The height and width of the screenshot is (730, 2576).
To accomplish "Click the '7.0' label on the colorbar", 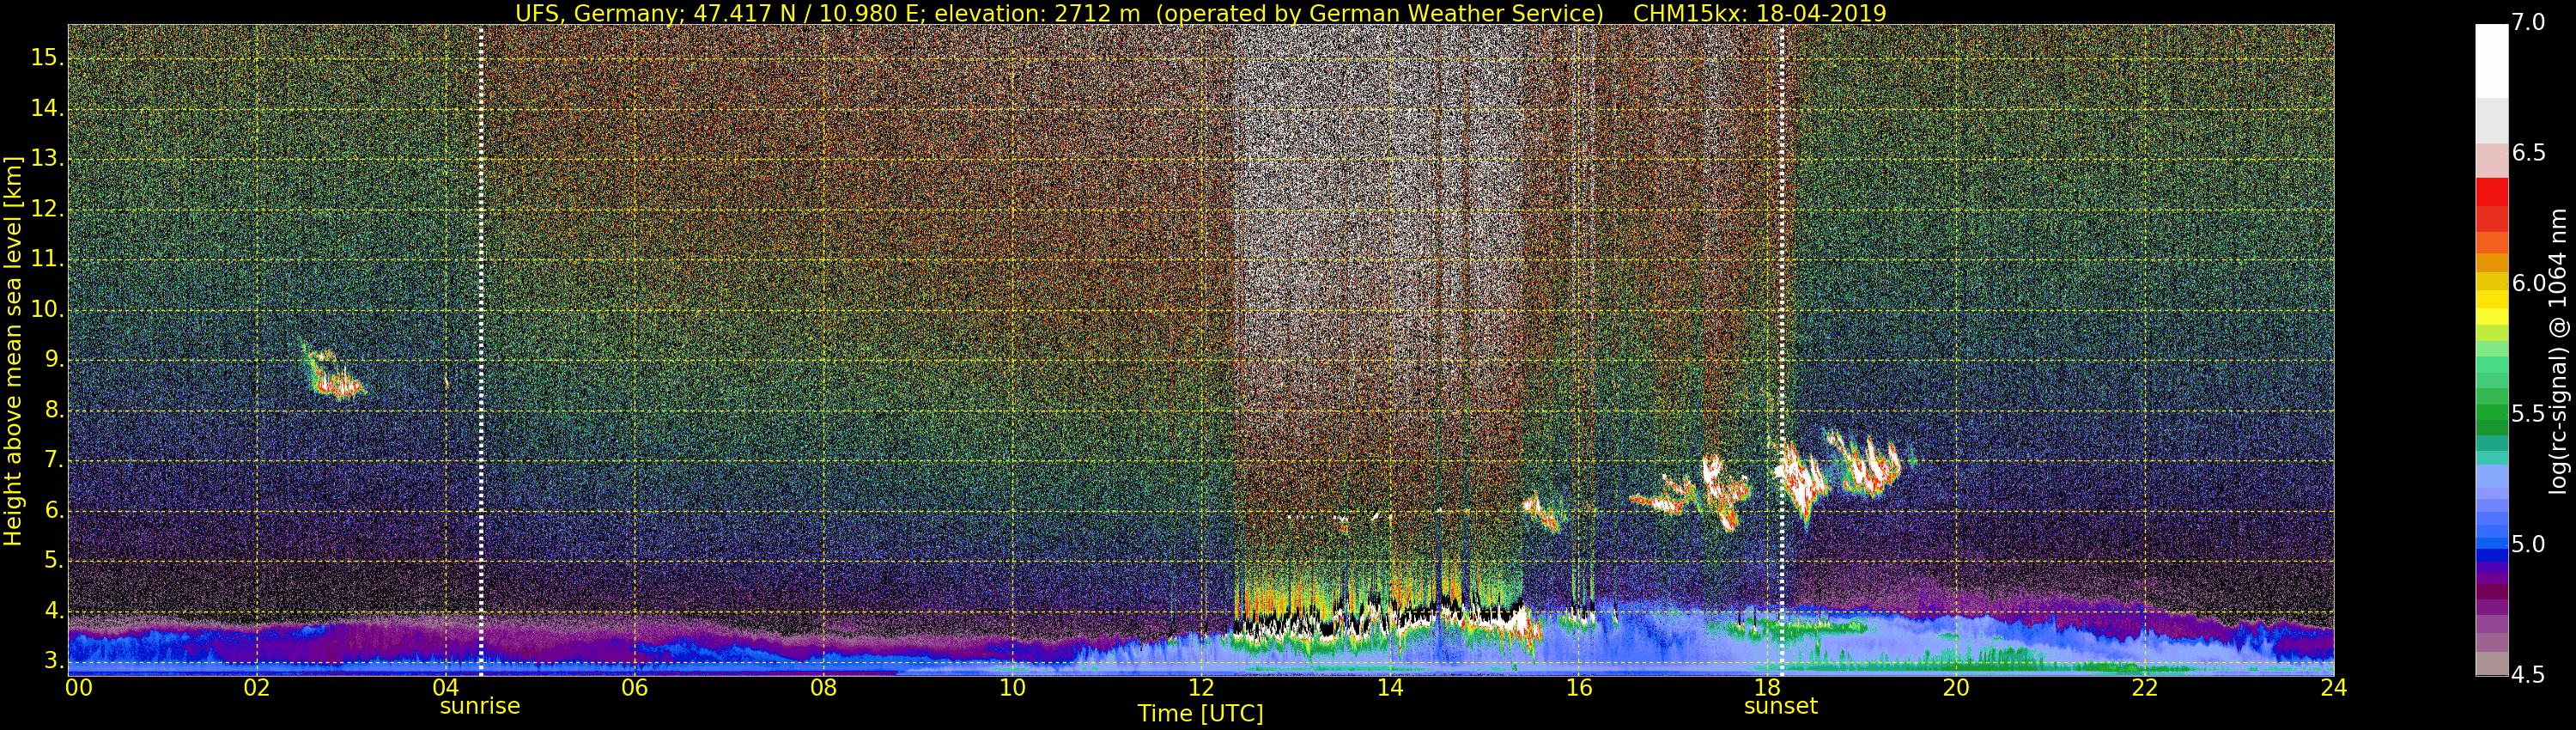I will 2529,22.
